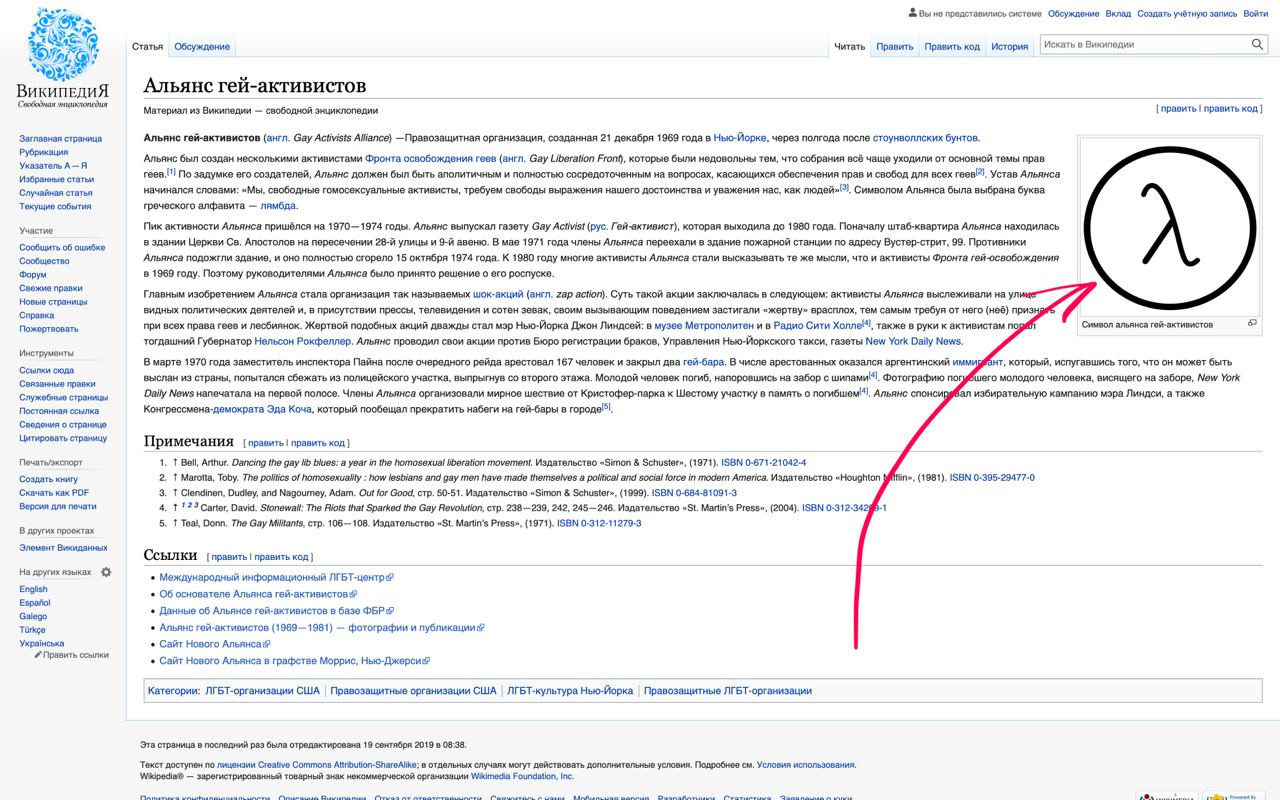The width and height of the screenshot is (1280, 800).
Task: Open Случайная статья link
Action: 56,193
